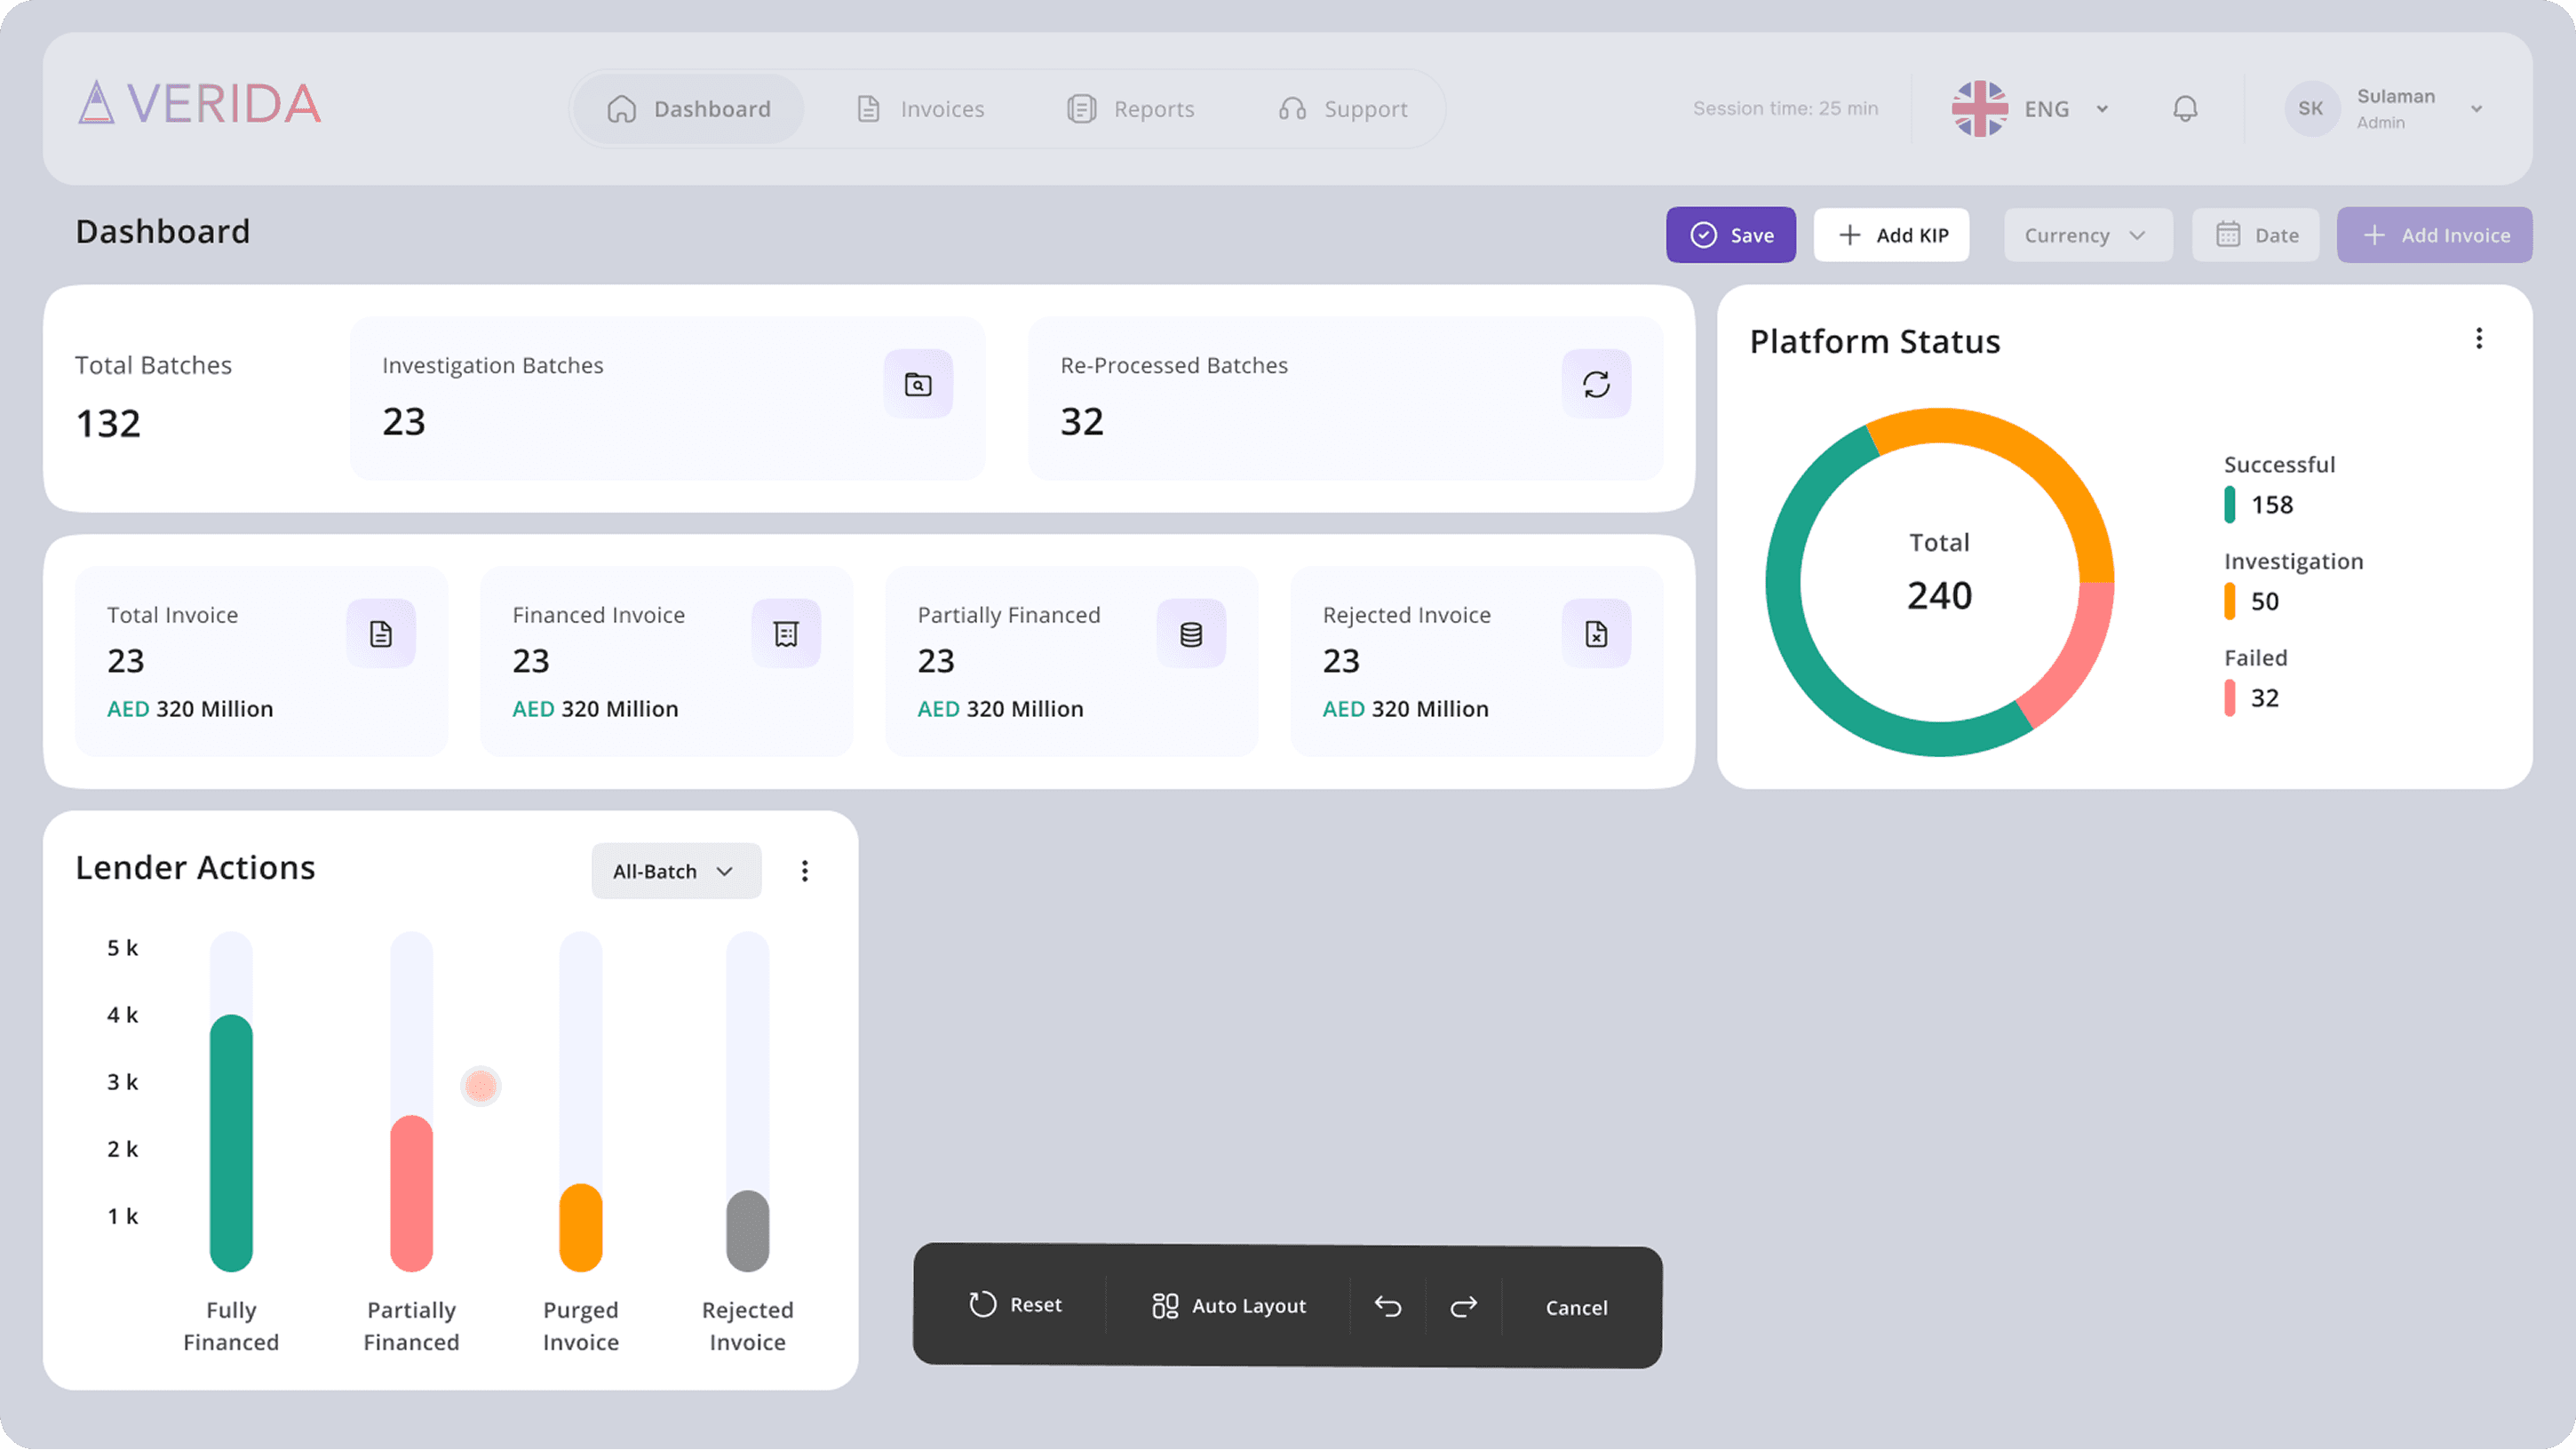The width and height of the screenshot is (2576, 1450).
Task: Expand the All-Batch dropdown
Action: click(x=675, y=871)
